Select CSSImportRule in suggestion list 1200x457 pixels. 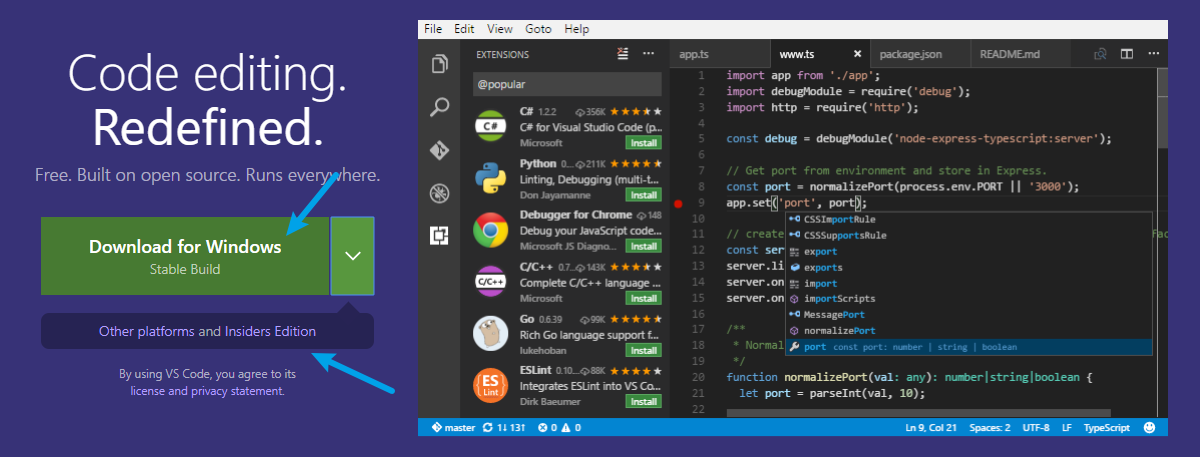(x=968, y=219)
